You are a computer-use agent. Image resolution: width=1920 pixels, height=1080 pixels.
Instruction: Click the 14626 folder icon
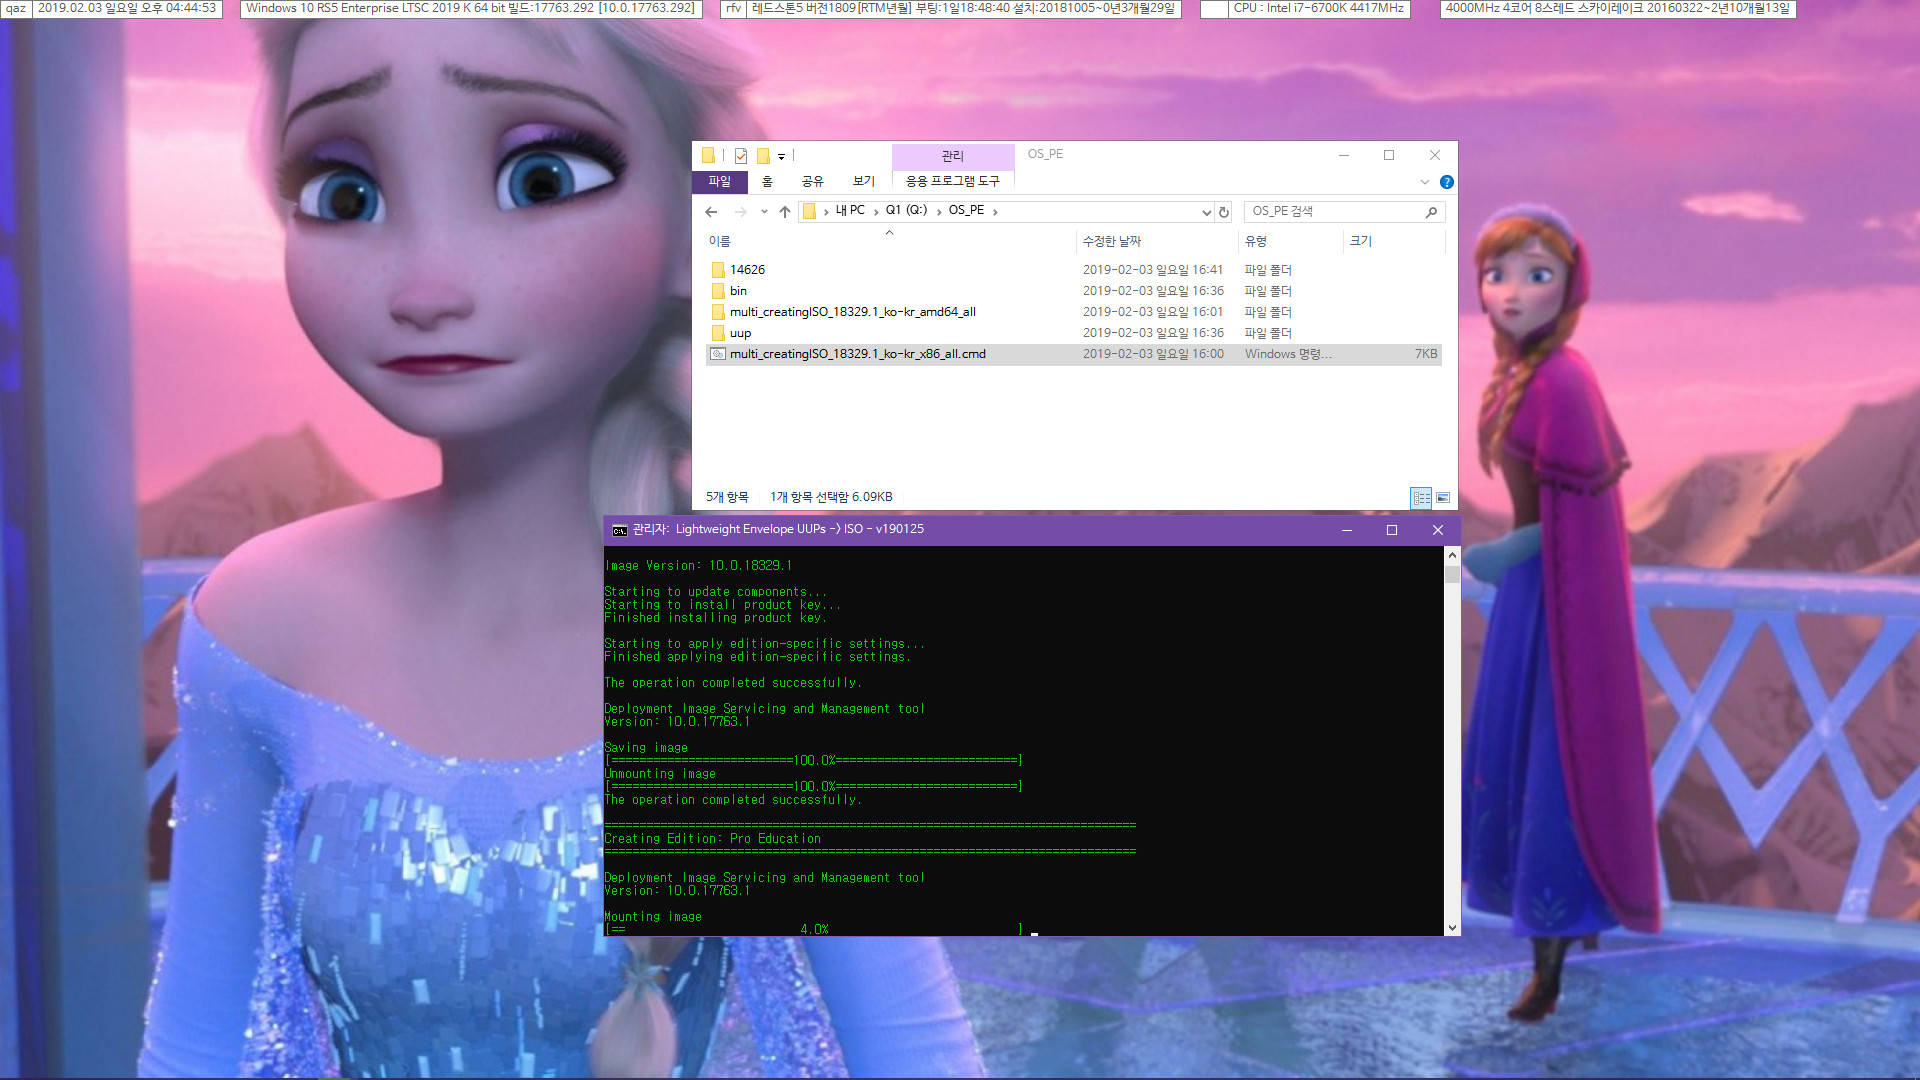tap(718, 270)
